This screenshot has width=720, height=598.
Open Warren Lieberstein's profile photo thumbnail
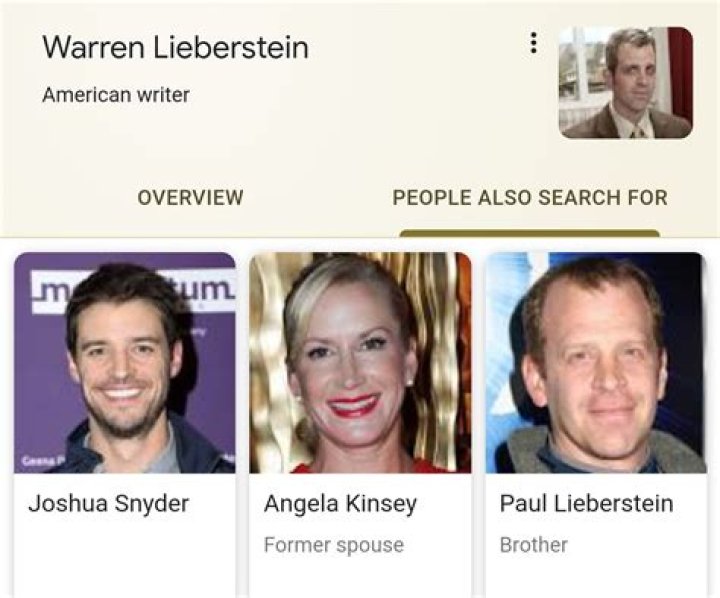[625, 83]
